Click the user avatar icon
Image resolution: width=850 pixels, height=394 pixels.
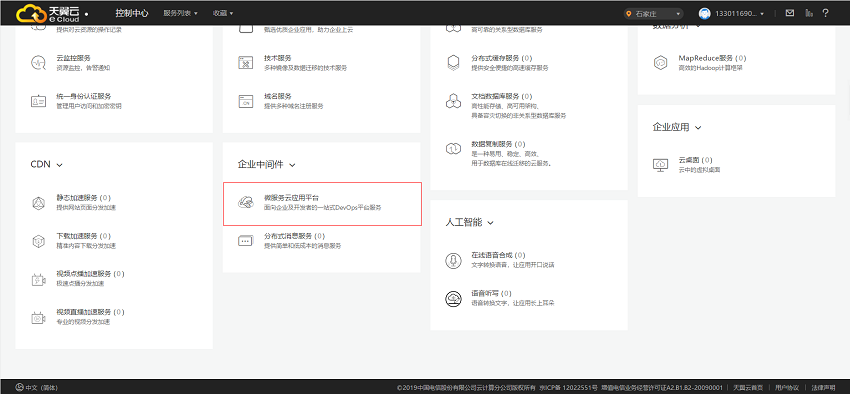tap(705, 14)
